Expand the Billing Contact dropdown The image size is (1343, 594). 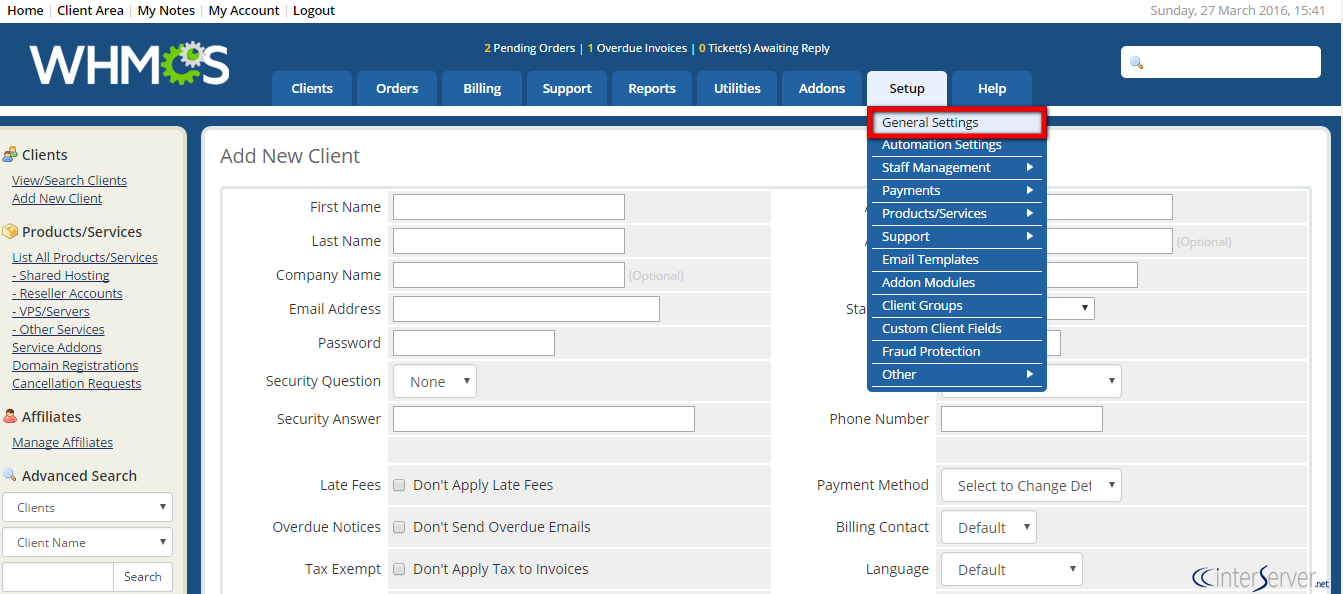tap(989, 528)
